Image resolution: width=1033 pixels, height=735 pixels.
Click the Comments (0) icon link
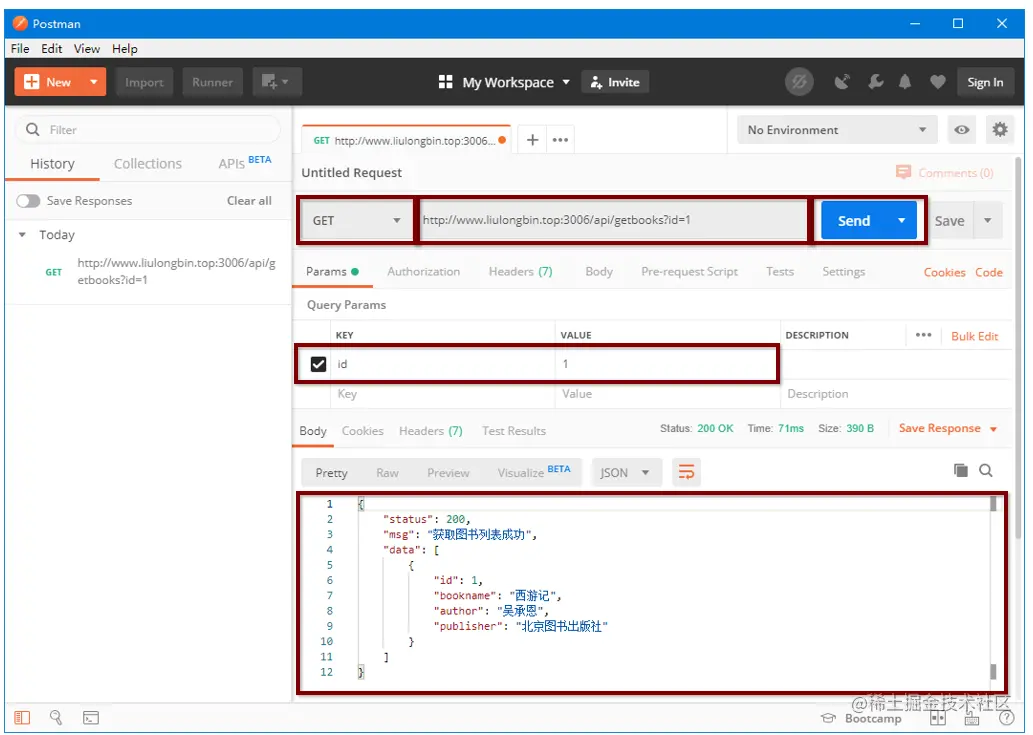coord(944,173)
